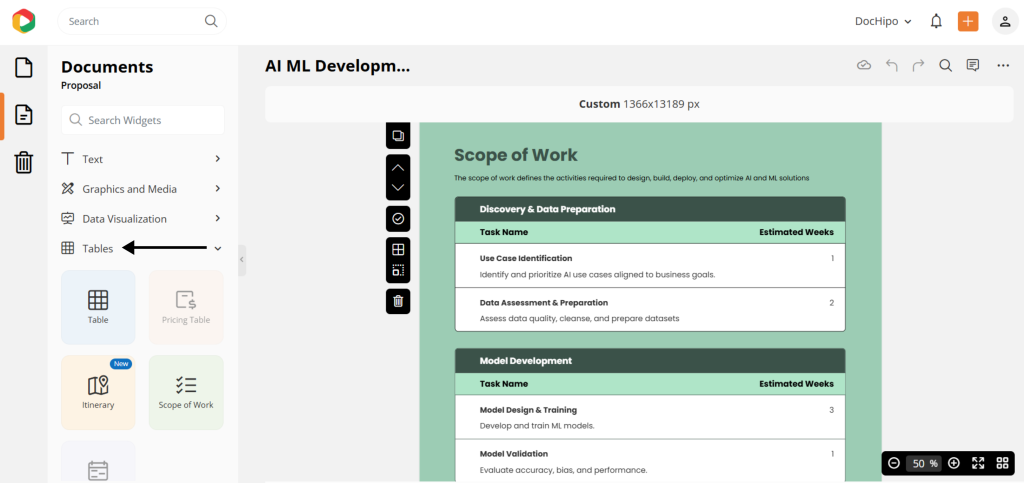This screenshot has height=483, width=1024.
Task: Click Data Assessment & Preparation task
Action: click(544, 303)
